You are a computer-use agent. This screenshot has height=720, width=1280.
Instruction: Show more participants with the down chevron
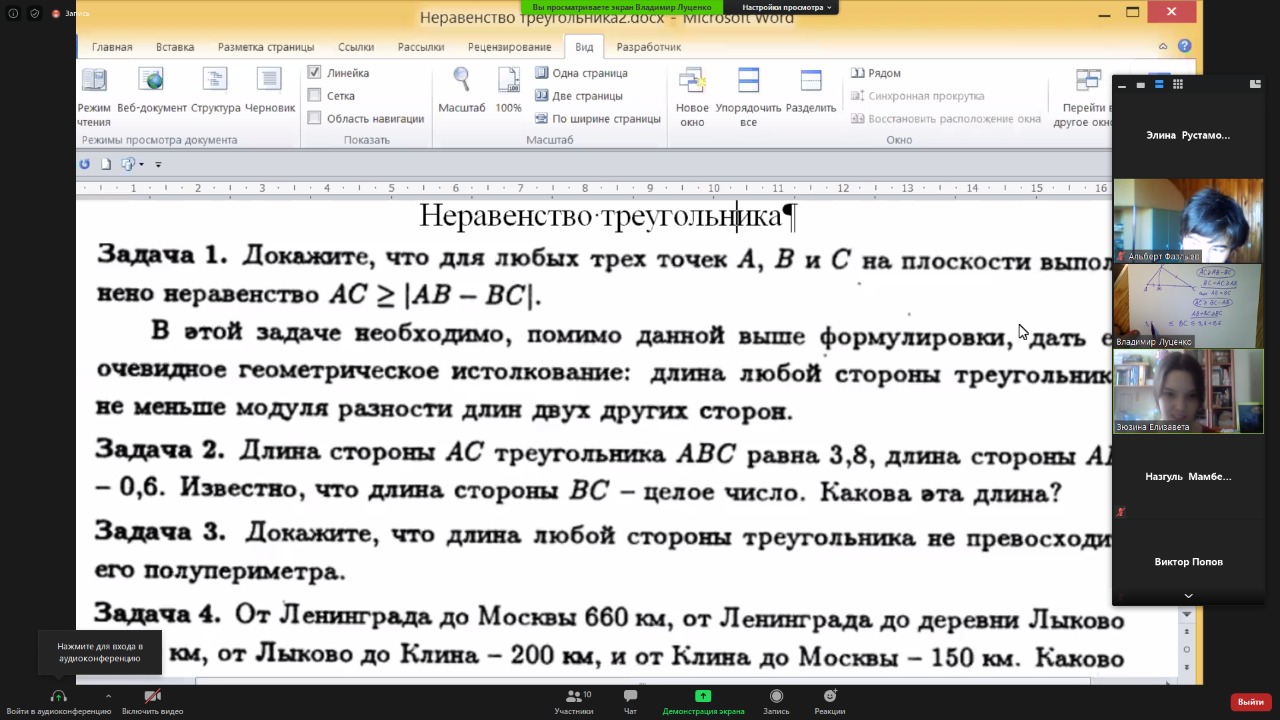(1188, 596)
